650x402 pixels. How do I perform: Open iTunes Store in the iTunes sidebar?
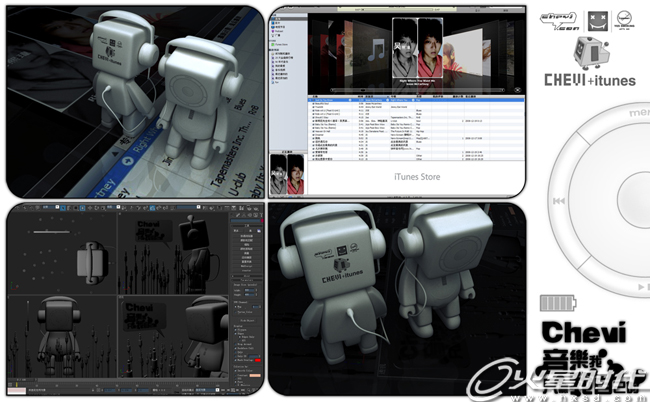tap(280, 44)
